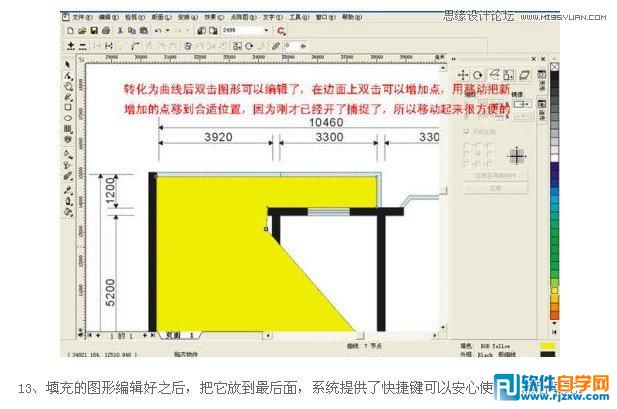Click the Print icon in toolbar
617x409 pixels.
(x=106, y=31)
